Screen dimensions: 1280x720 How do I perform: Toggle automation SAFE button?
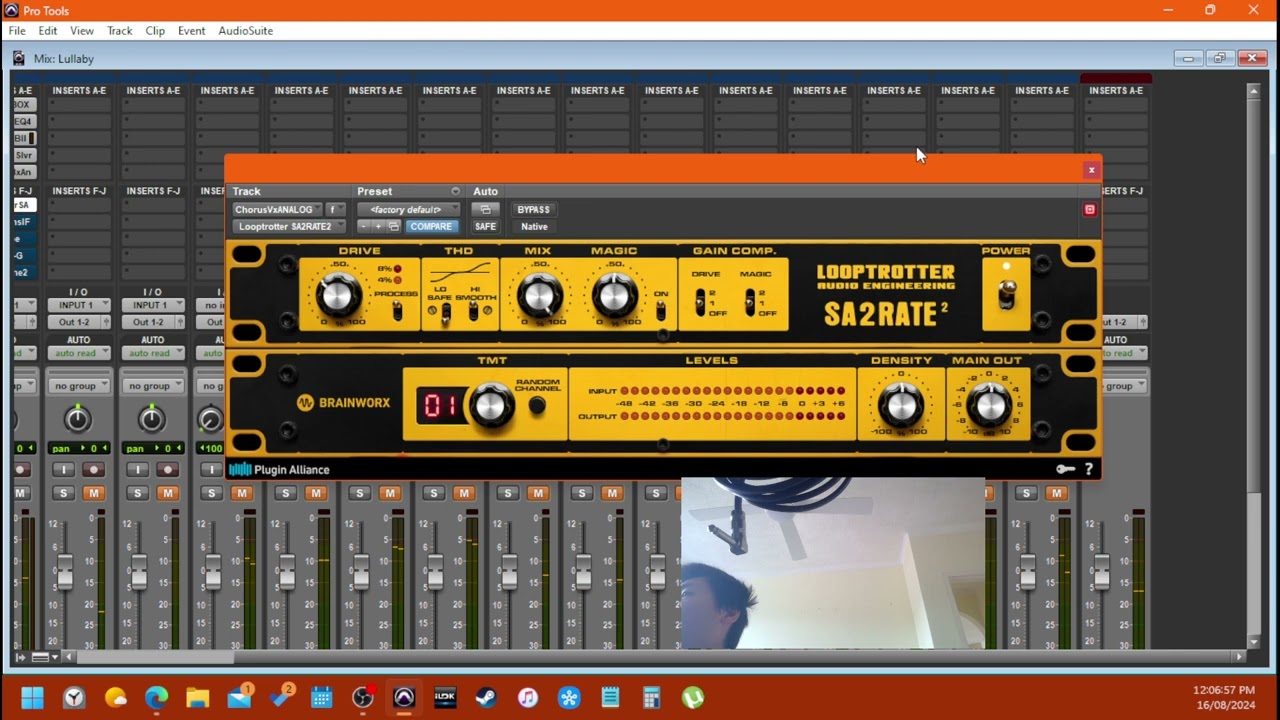tap(485, 226)
